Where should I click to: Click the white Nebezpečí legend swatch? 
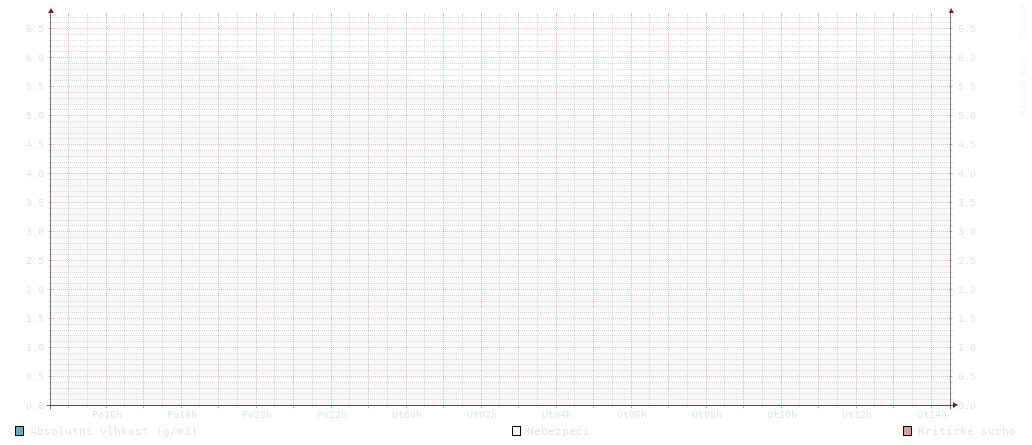tap(517, 431)
